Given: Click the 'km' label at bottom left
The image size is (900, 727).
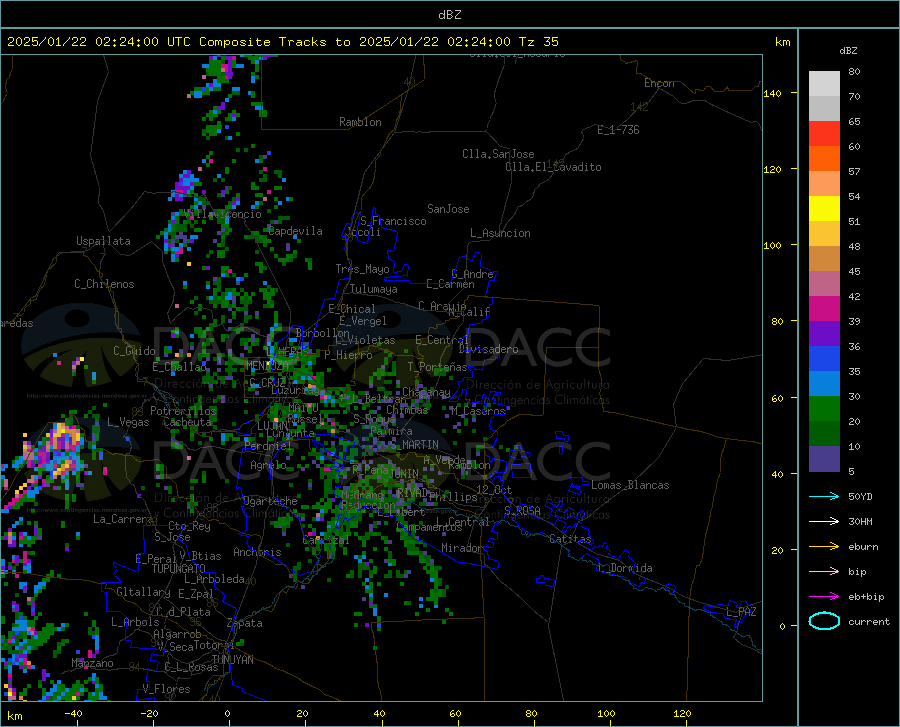Looking at the screenshot, I should pos(14,716).
